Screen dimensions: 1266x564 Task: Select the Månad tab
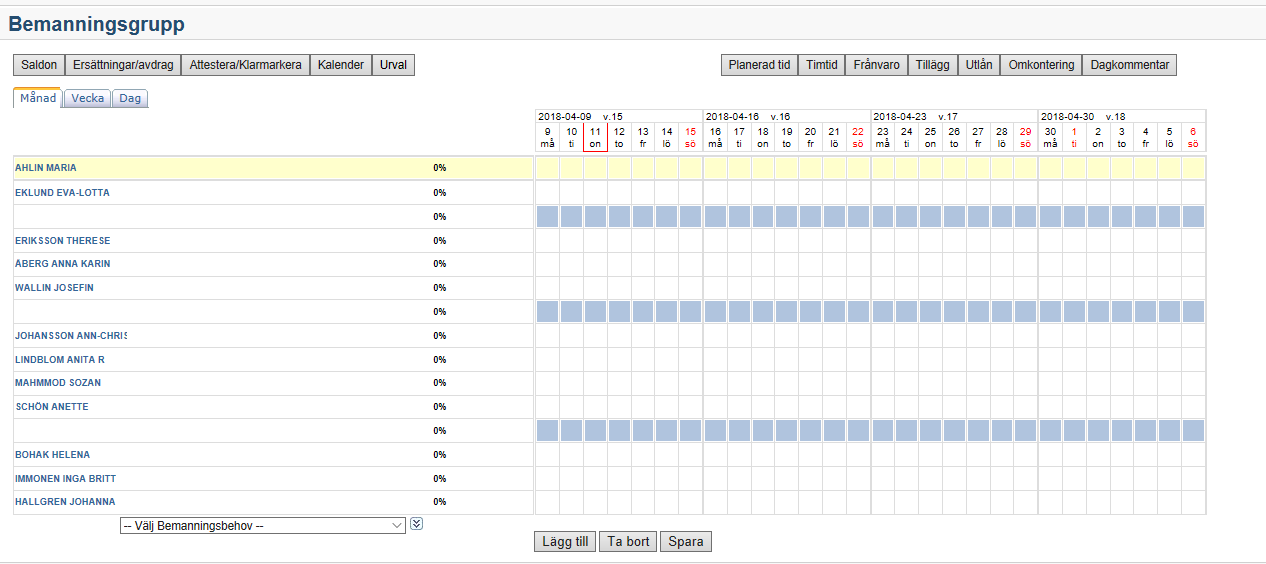point(38,98)
